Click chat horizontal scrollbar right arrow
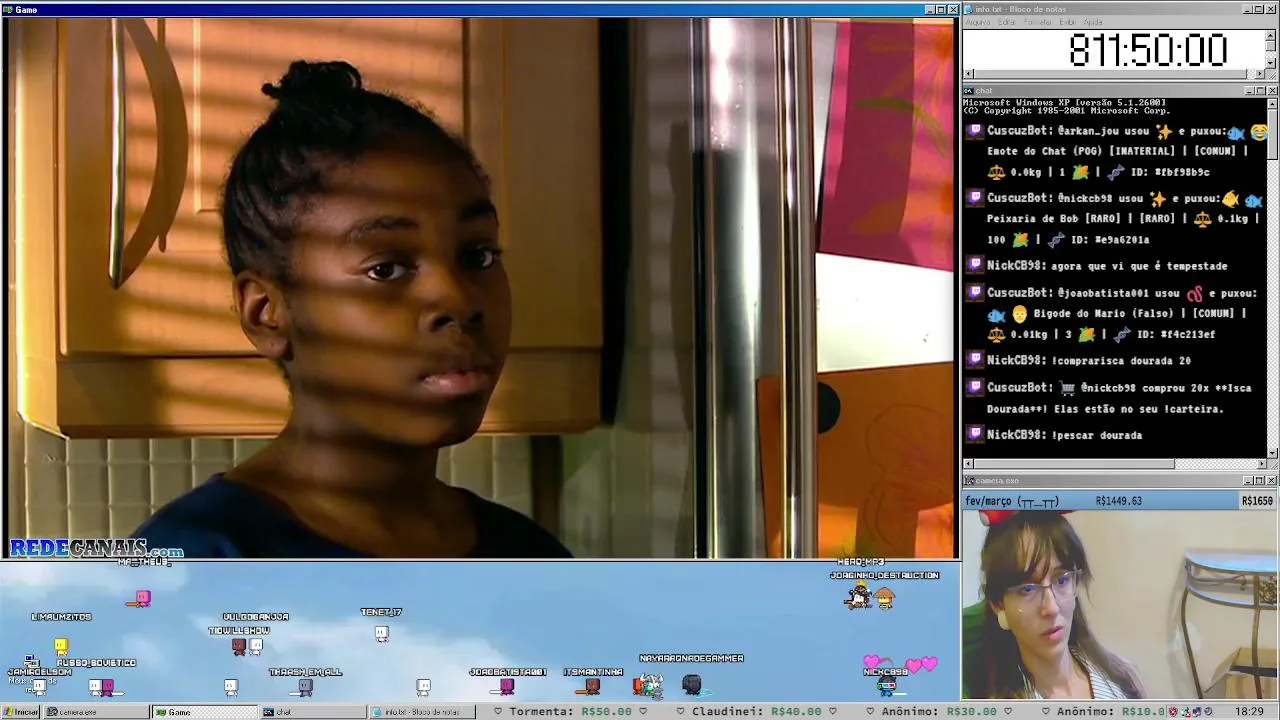Image resolution: width=1280 pixels, height=720 pixels. point(1260,464)
